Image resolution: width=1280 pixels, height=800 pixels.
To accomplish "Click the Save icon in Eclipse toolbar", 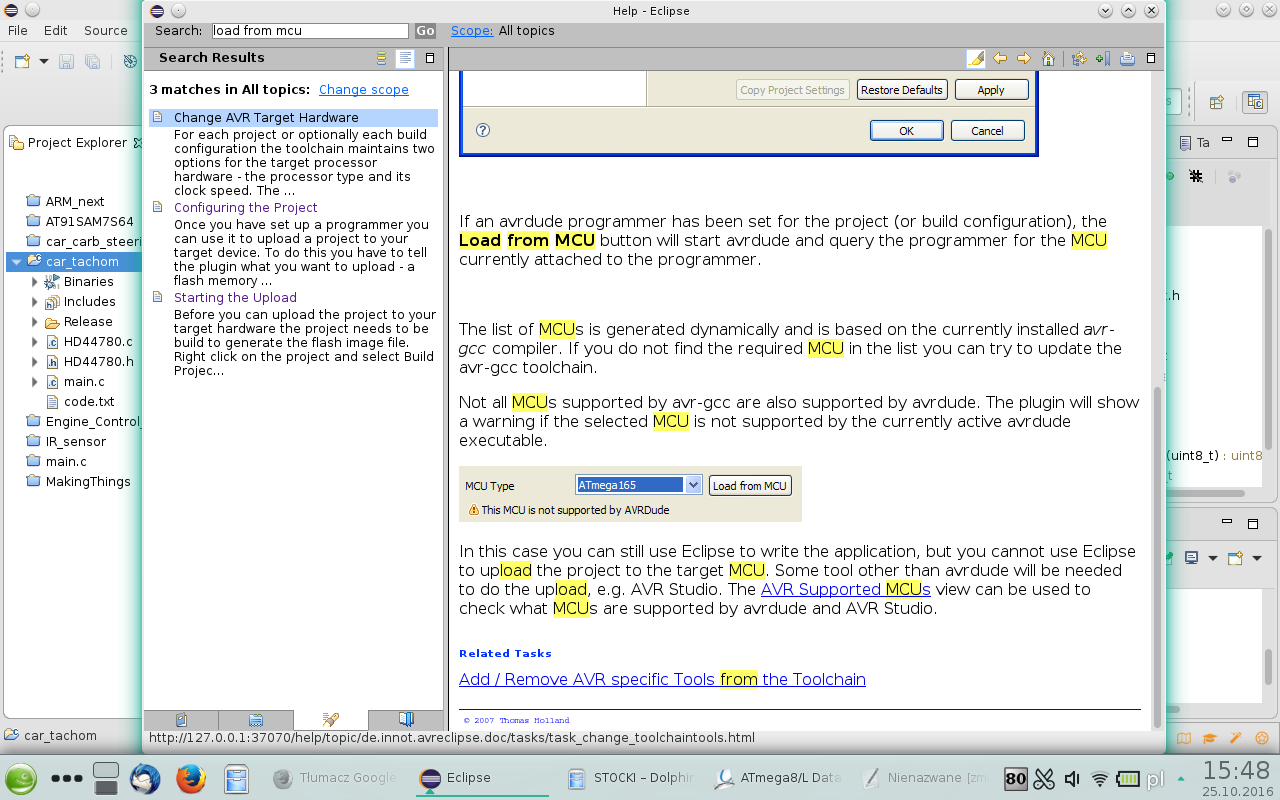I will click(x=67, y=62).
